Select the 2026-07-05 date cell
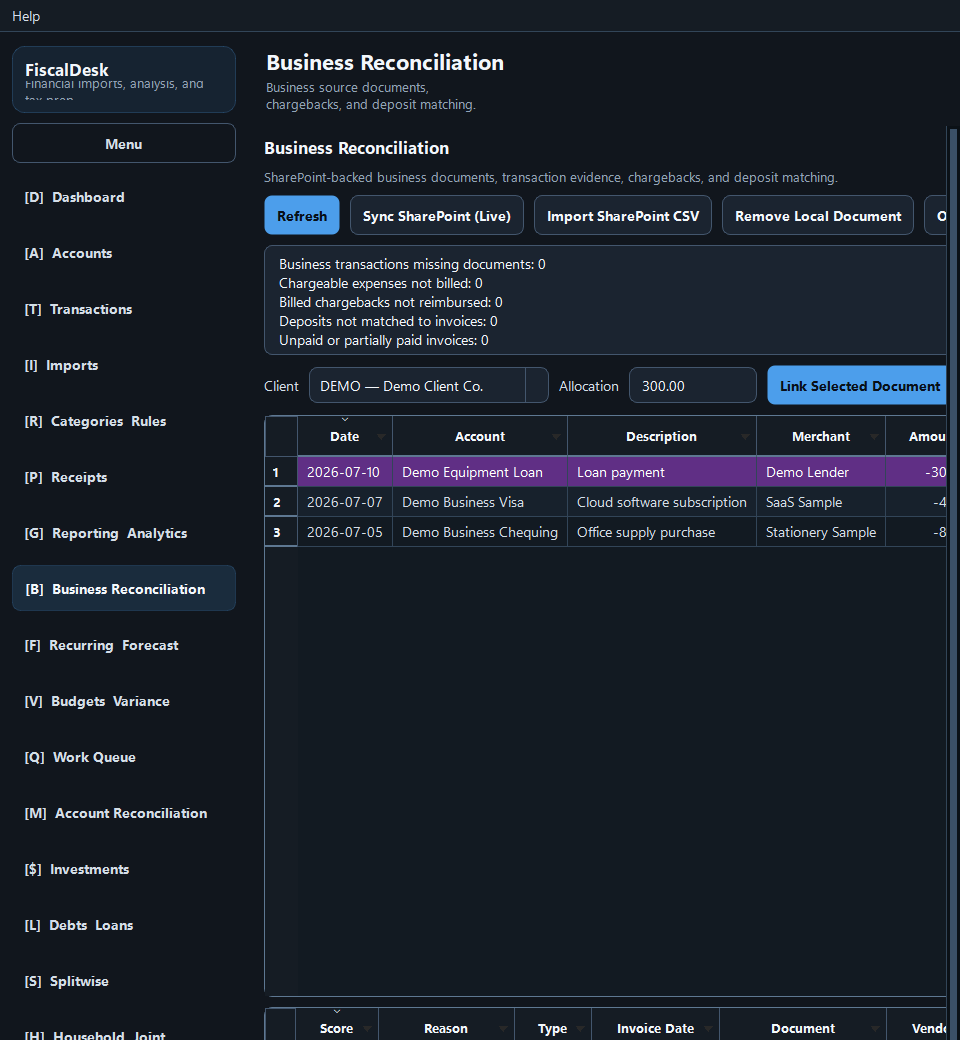Viewport: 960px width, 1040px height. [x=345, y=532]
